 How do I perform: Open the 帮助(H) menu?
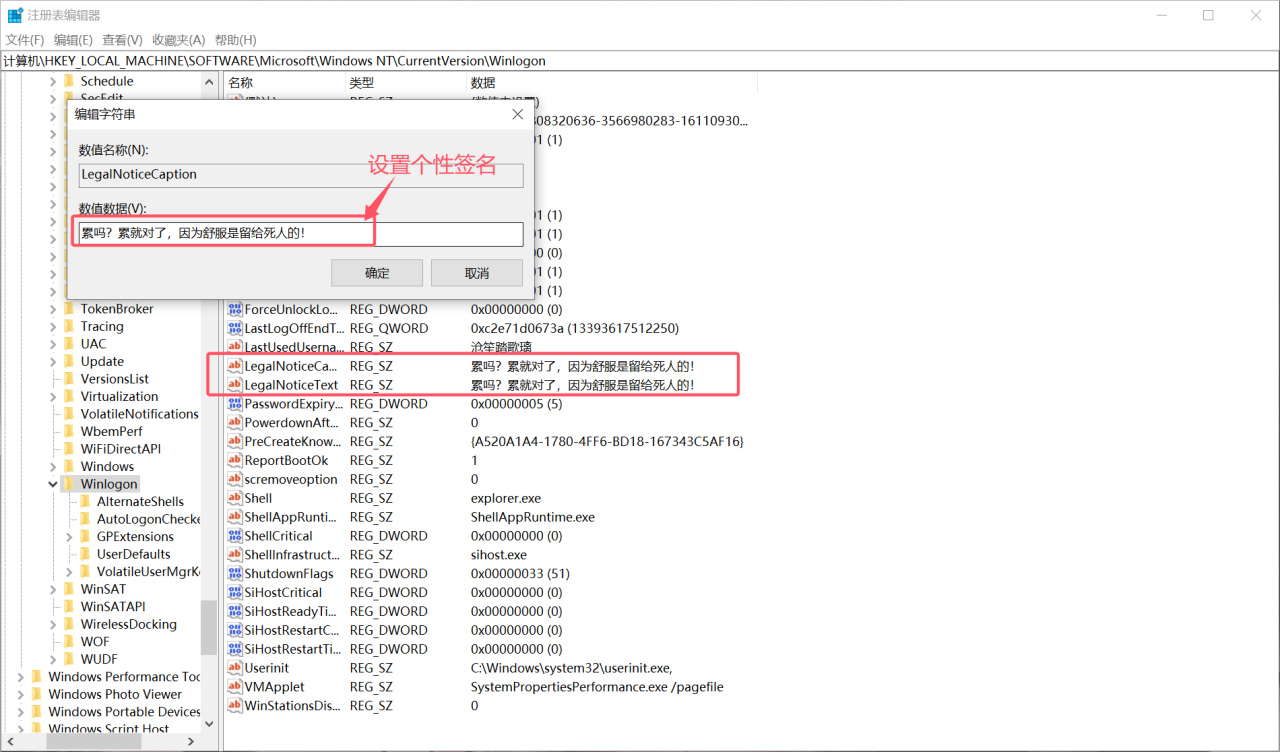point(235,40)
